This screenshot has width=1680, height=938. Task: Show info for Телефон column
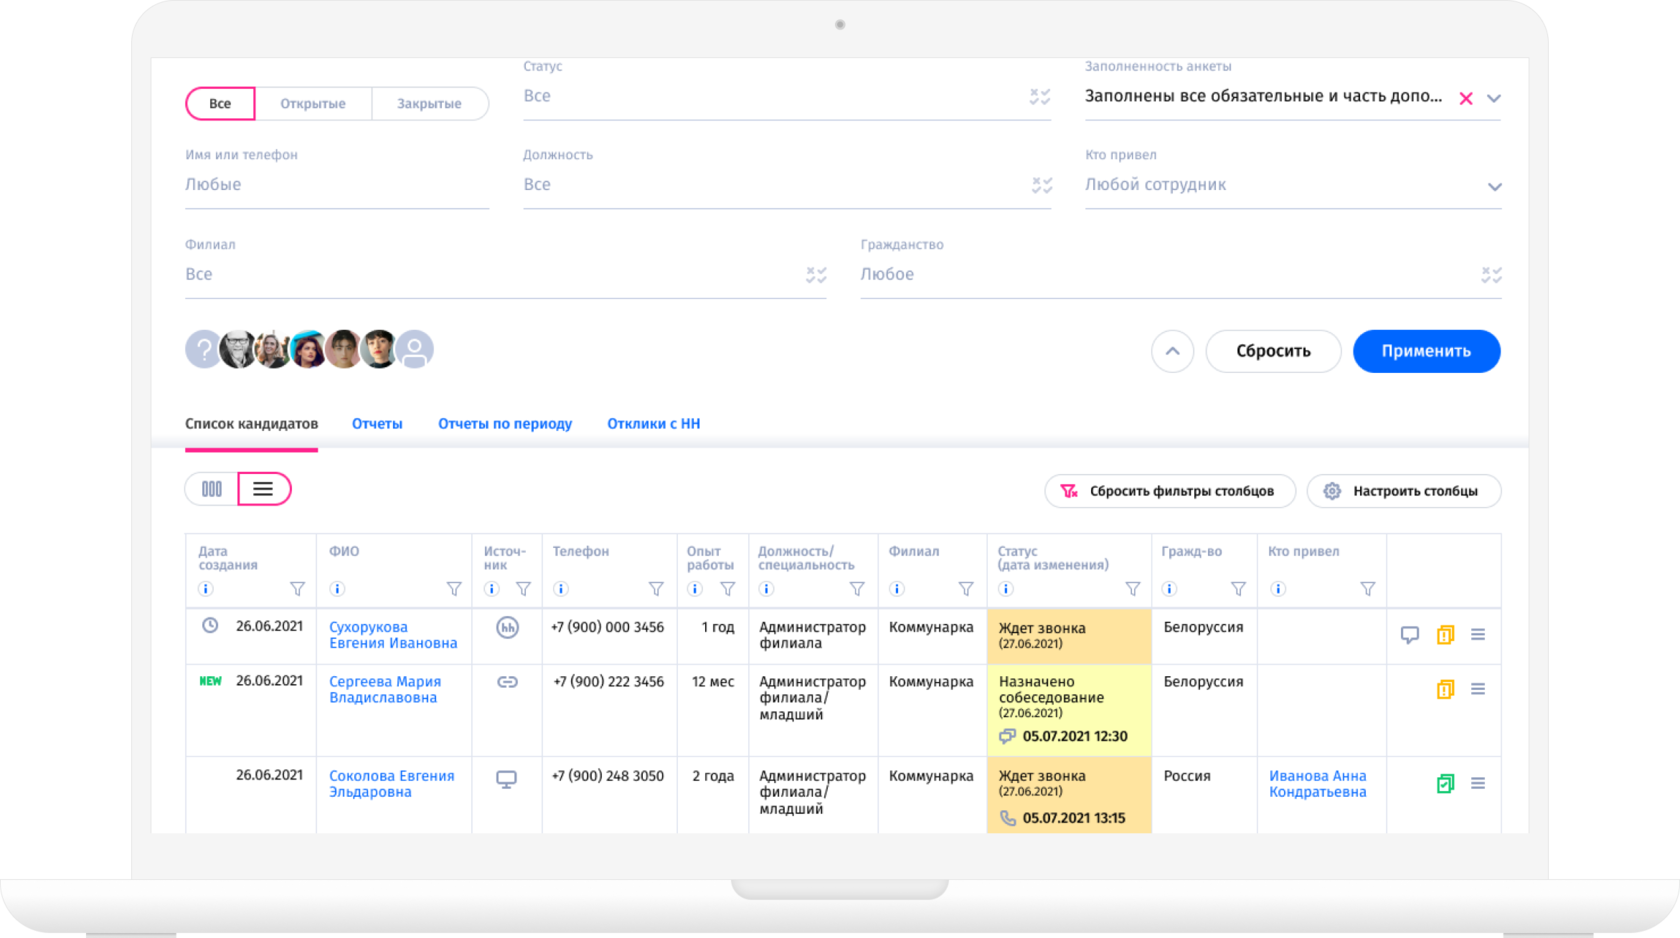pos(561,589)
